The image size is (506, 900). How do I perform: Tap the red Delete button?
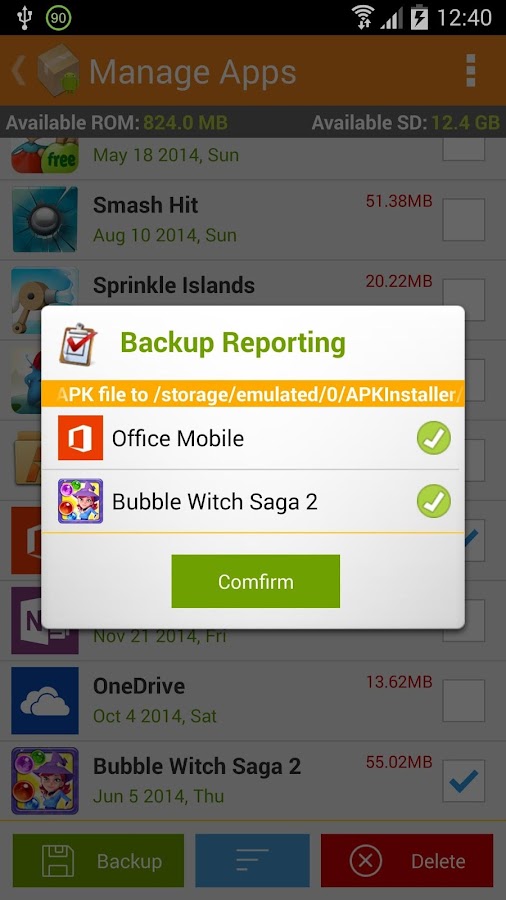pyautogui.click(x=407, y=860)
